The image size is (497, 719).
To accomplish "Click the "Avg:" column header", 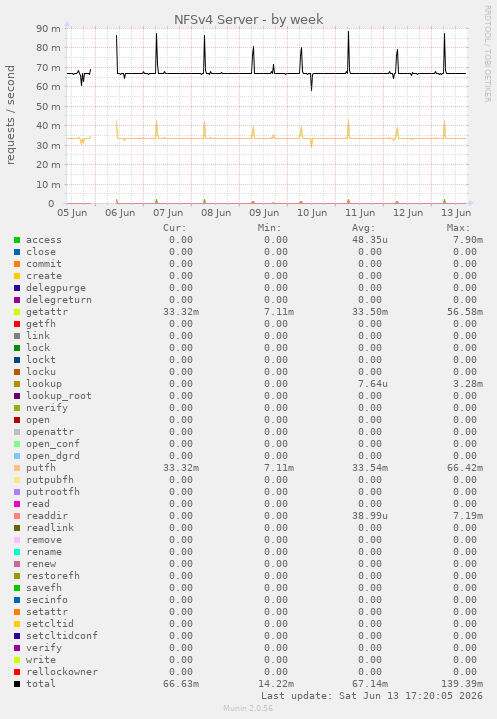I will click(x=364, y=228).
